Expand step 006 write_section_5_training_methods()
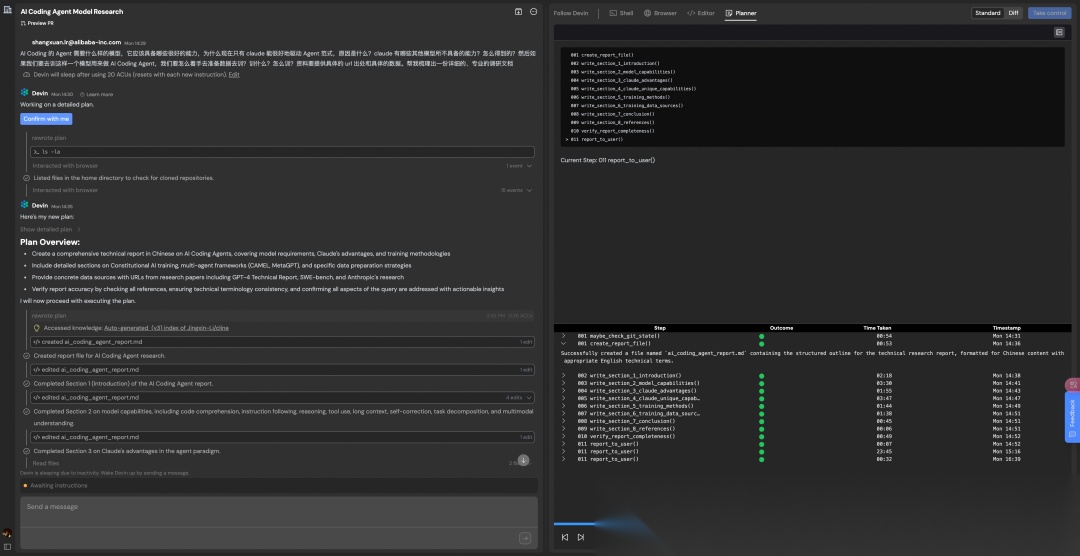Image resolution: width=1080 pixels, height=556 pixels. click(563, 406)
